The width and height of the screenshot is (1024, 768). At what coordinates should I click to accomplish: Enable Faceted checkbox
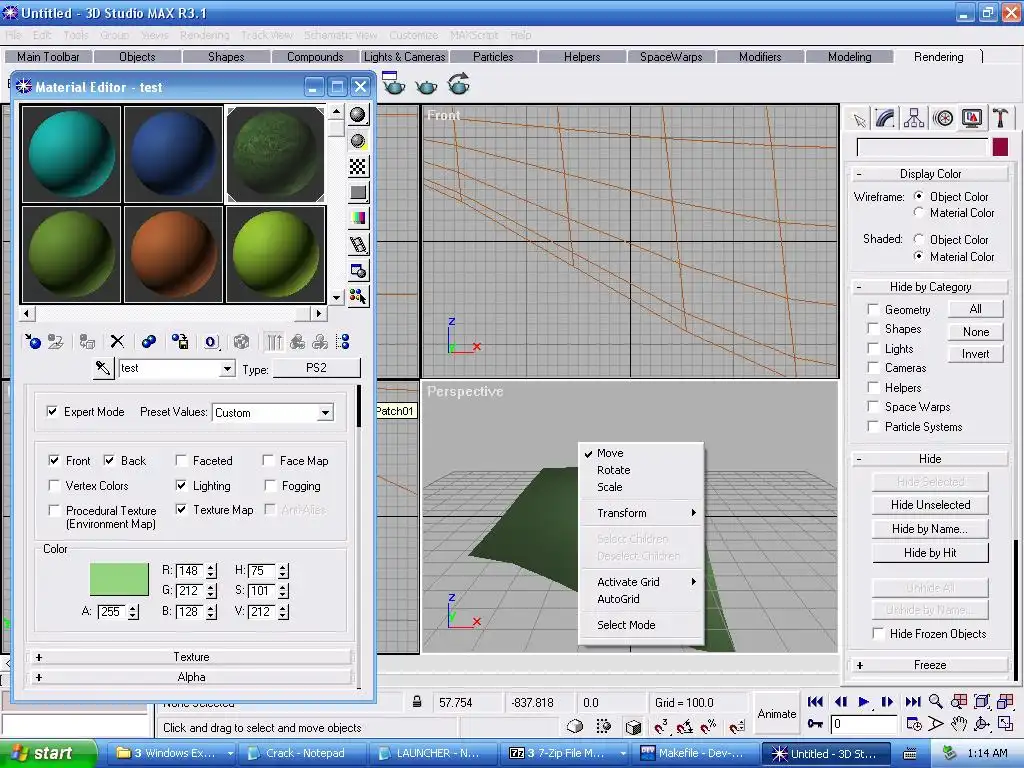[182, 460]
